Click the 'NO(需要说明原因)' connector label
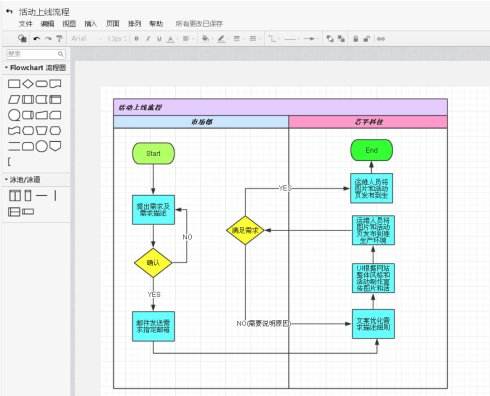This screenshot has width=490, height=396. (264, 323)
